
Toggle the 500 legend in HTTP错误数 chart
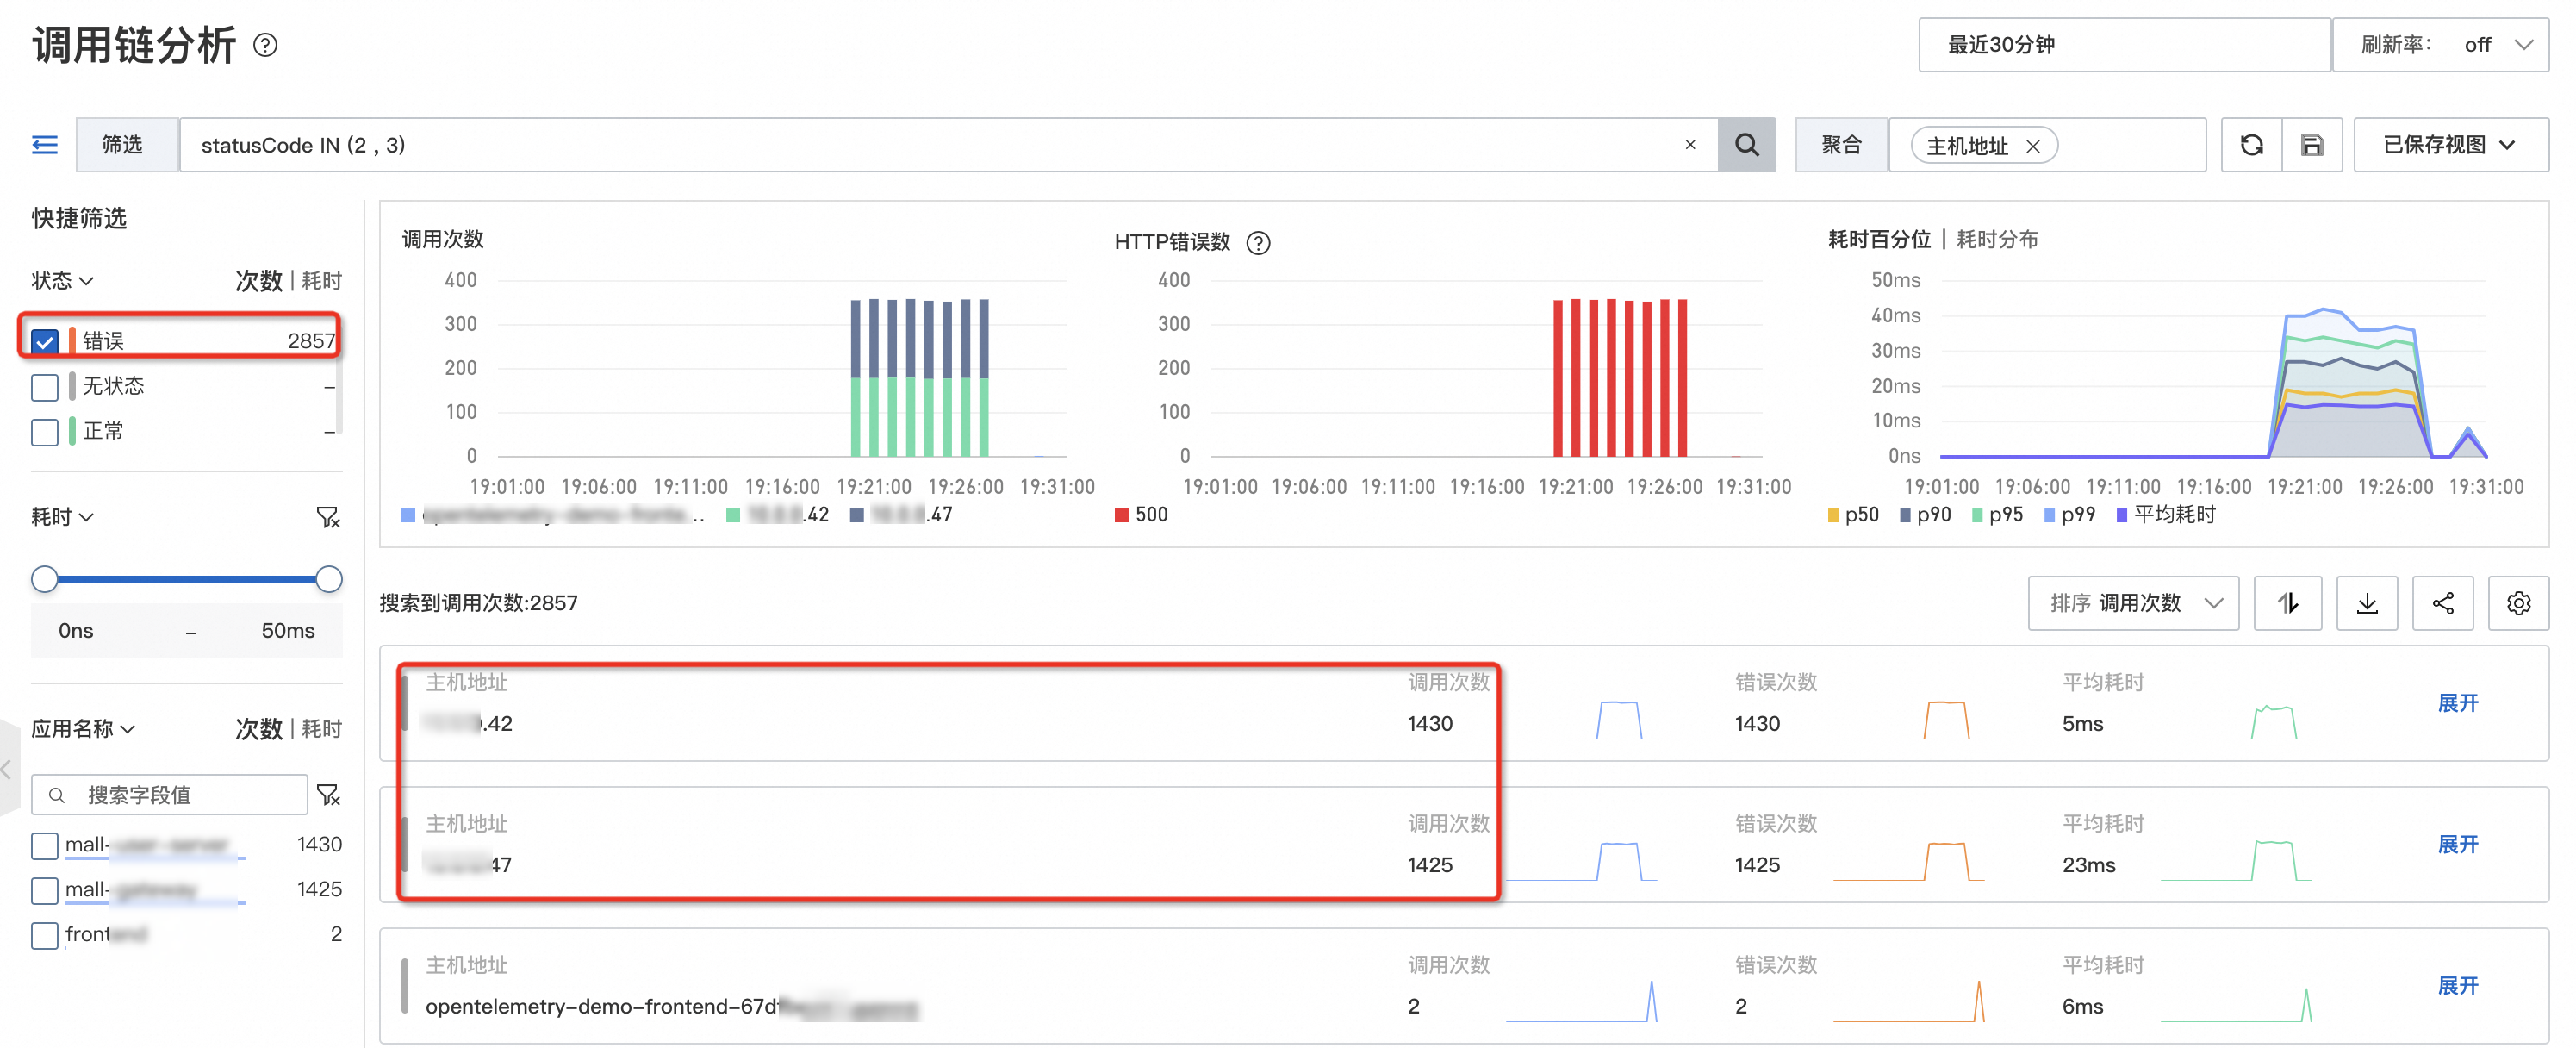(1141, 515)
